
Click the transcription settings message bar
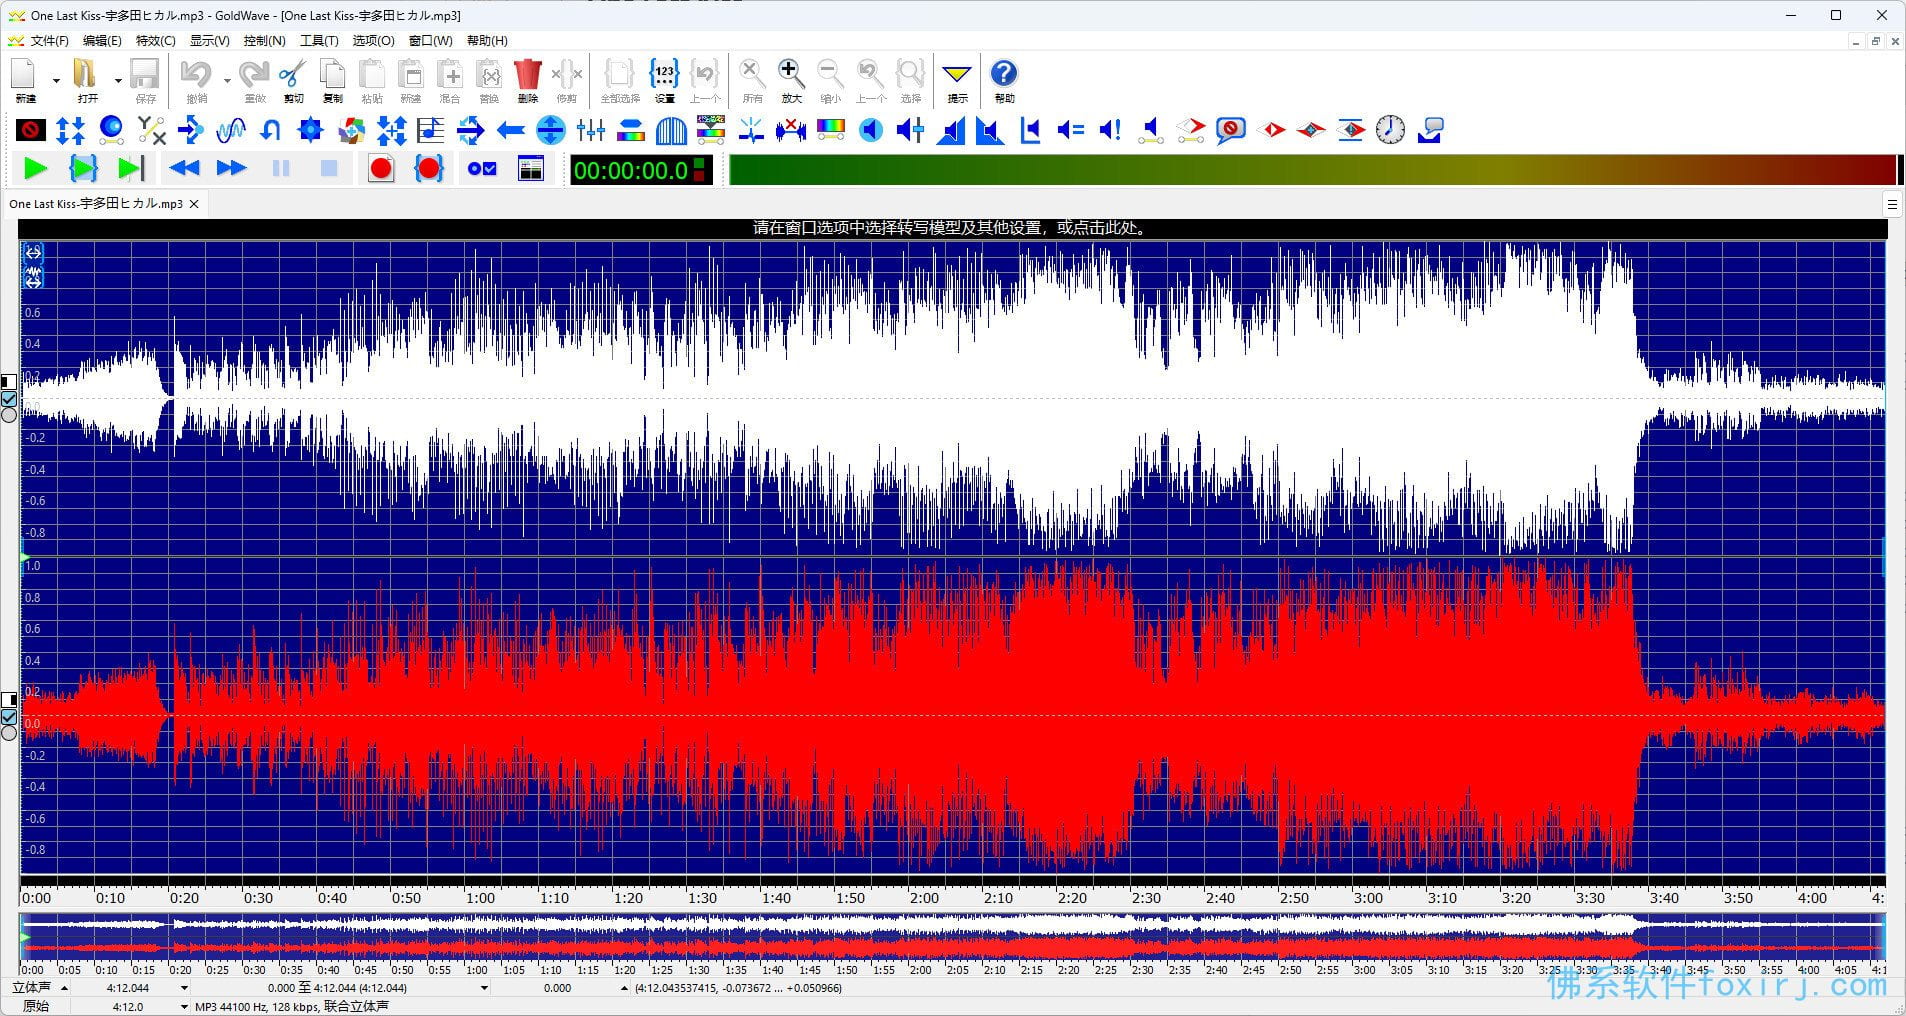coord(952,228)
